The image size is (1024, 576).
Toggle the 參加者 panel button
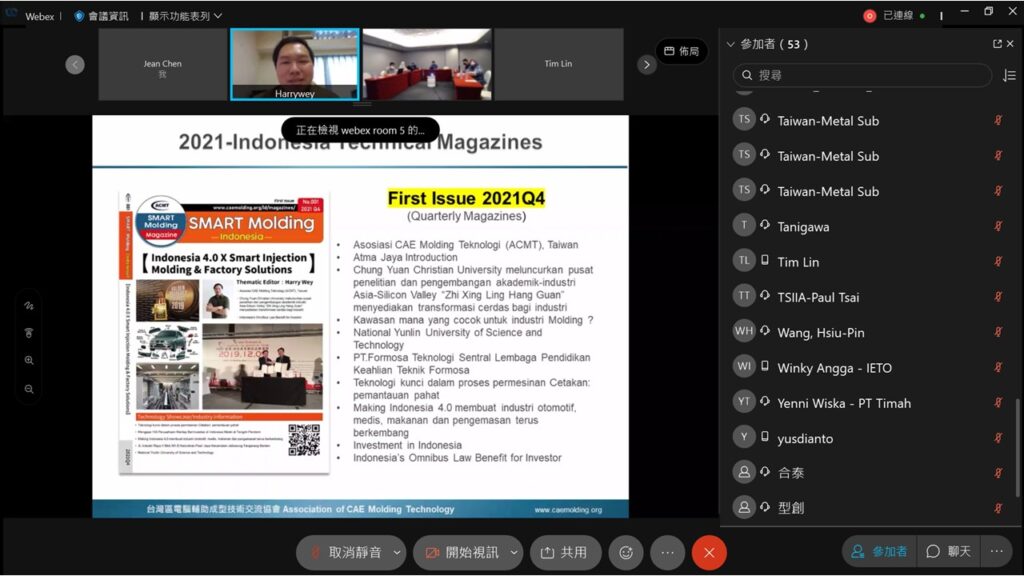click(879, 552)
